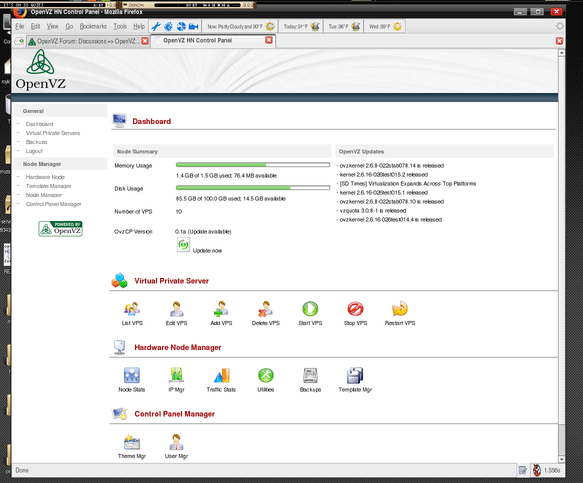583x483 pixels.
Task: Click the Restart VPS icon
Action: click(400, 309)
